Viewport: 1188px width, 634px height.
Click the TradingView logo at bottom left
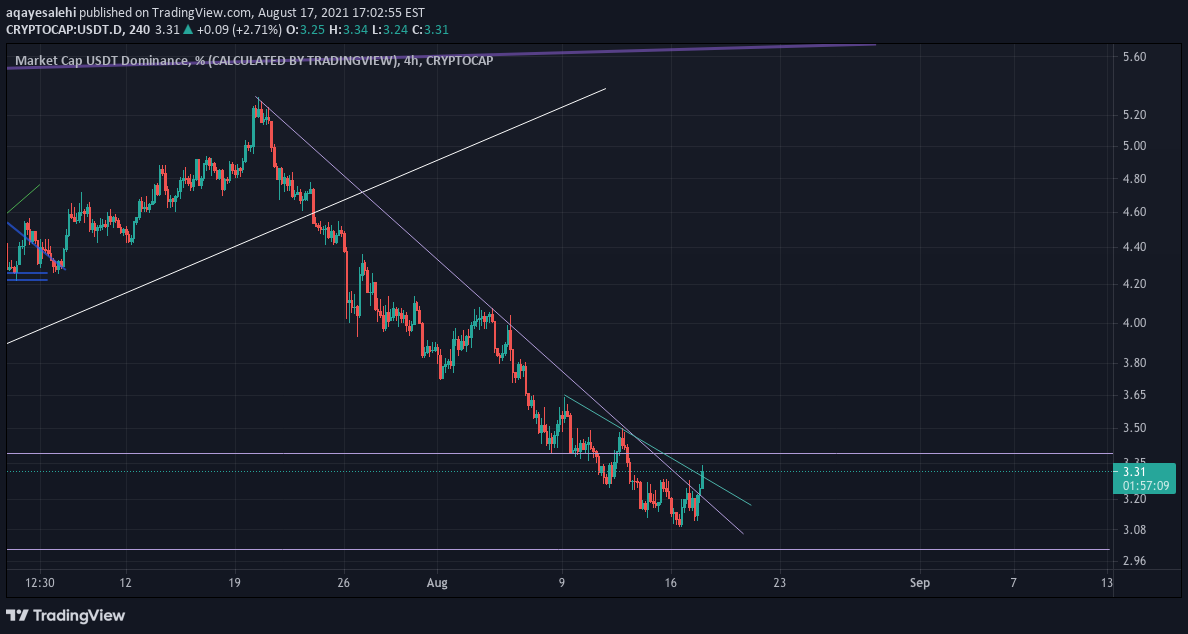pyautogui.click(x=65, y=615)
